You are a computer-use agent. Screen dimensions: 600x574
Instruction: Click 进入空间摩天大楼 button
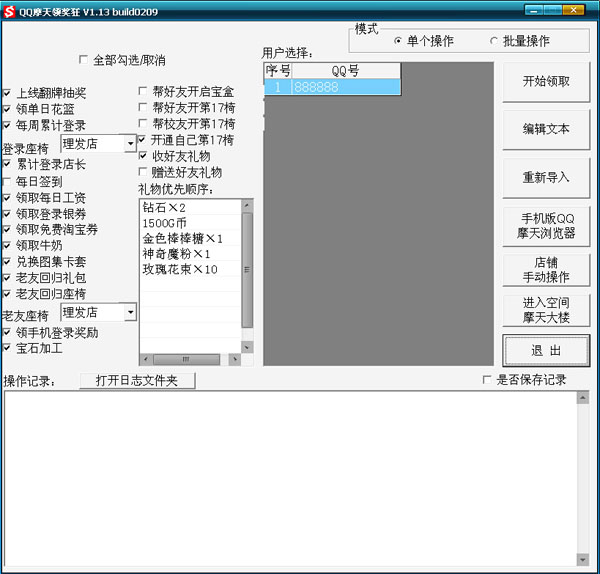click(546, 310)
